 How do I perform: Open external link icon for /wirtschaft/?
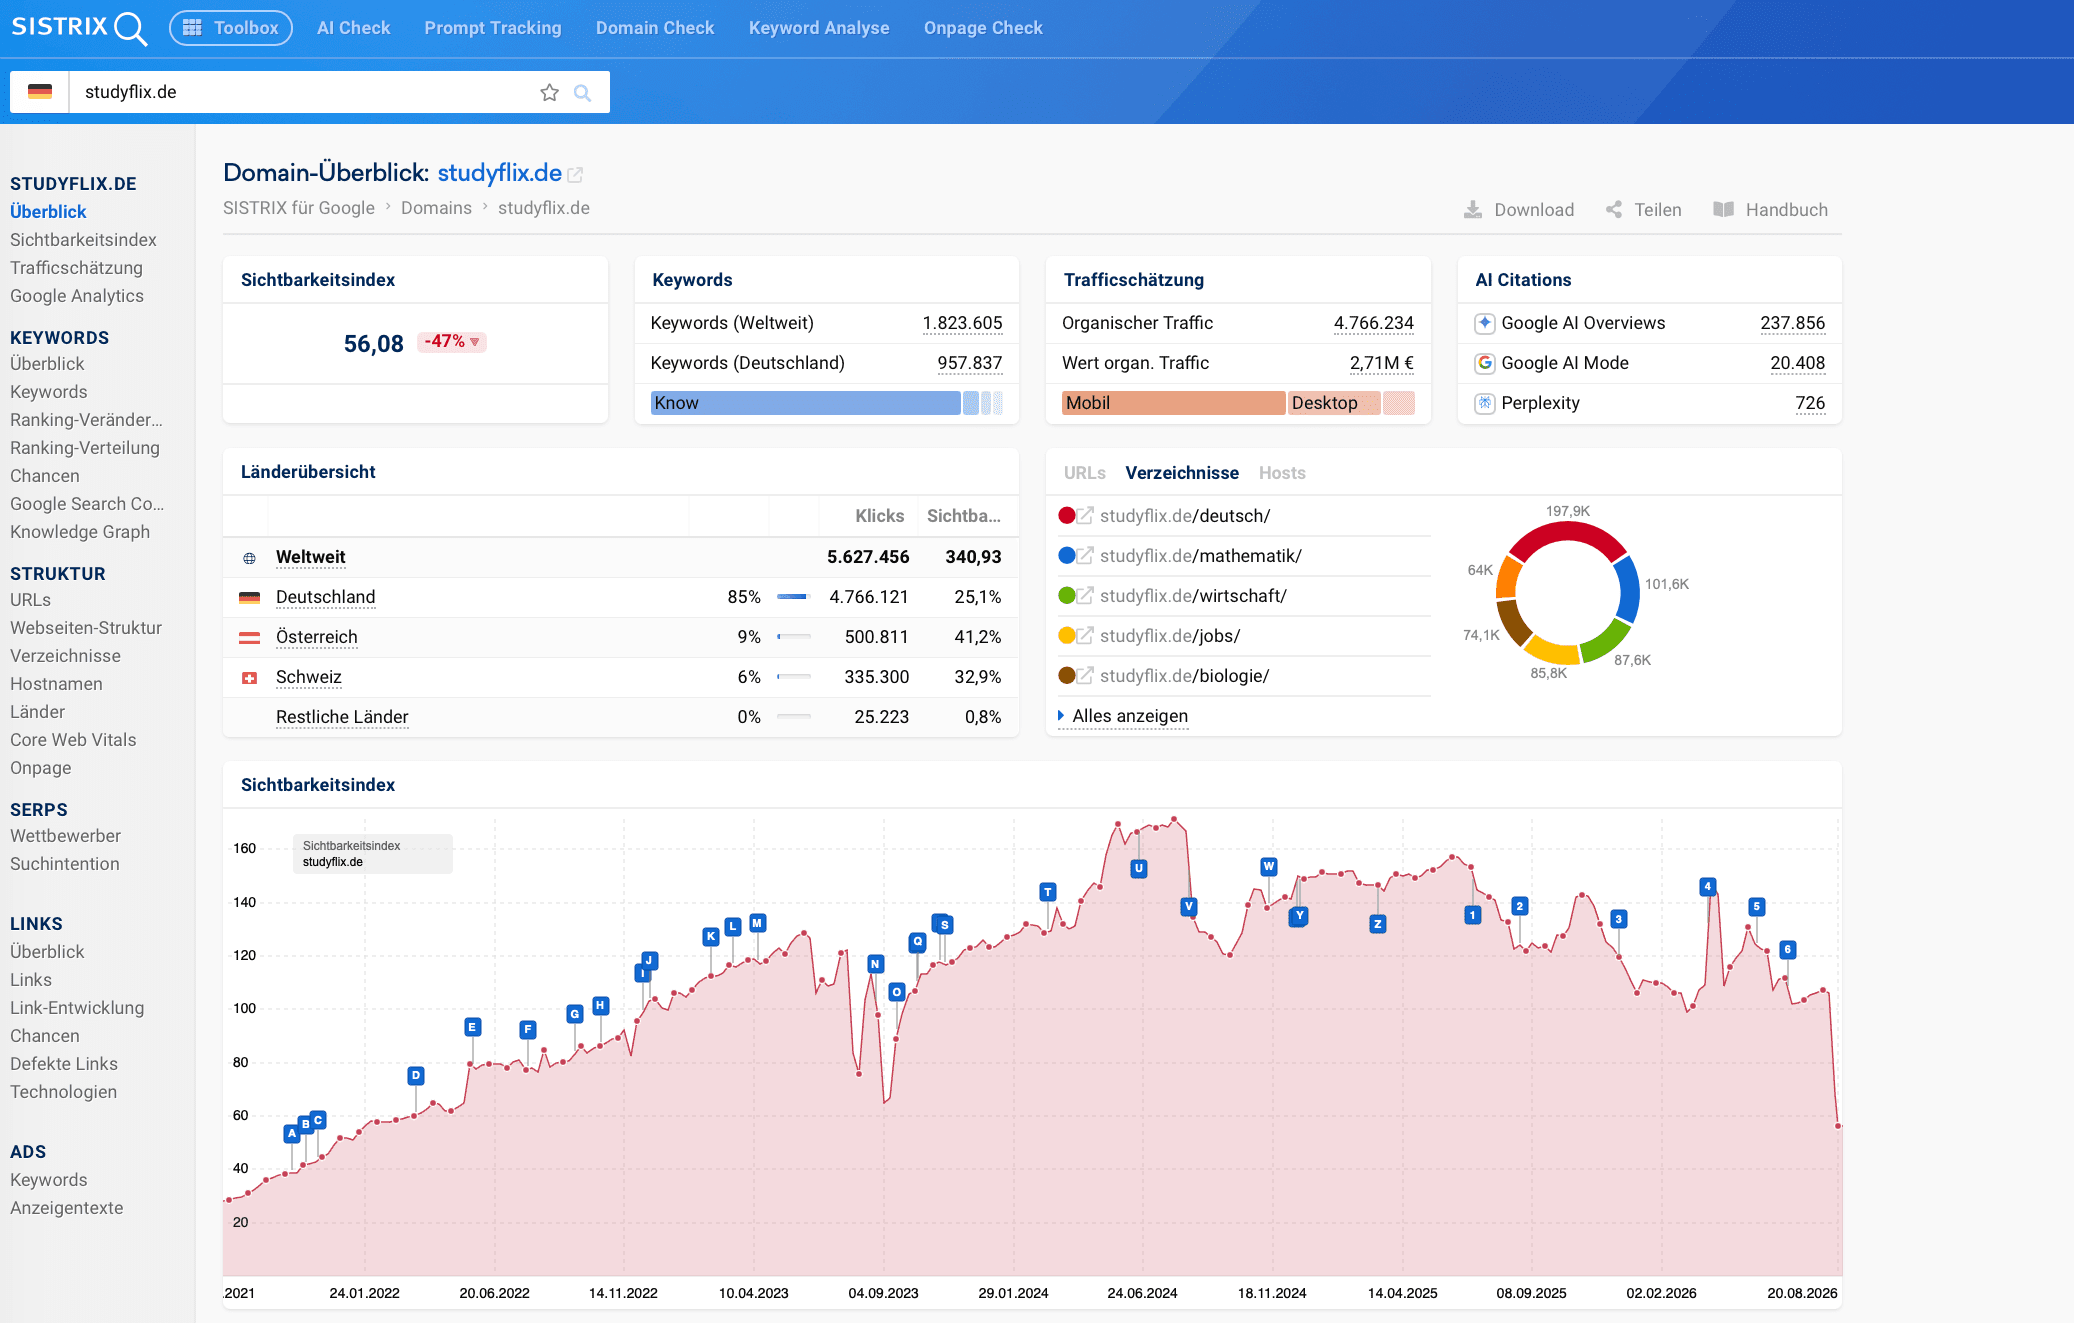point(1085,596)
